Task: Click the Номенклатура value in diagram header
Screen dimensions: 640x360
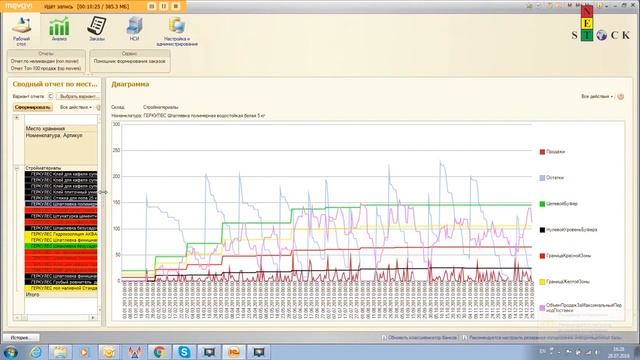Action: tap(204, 116)
